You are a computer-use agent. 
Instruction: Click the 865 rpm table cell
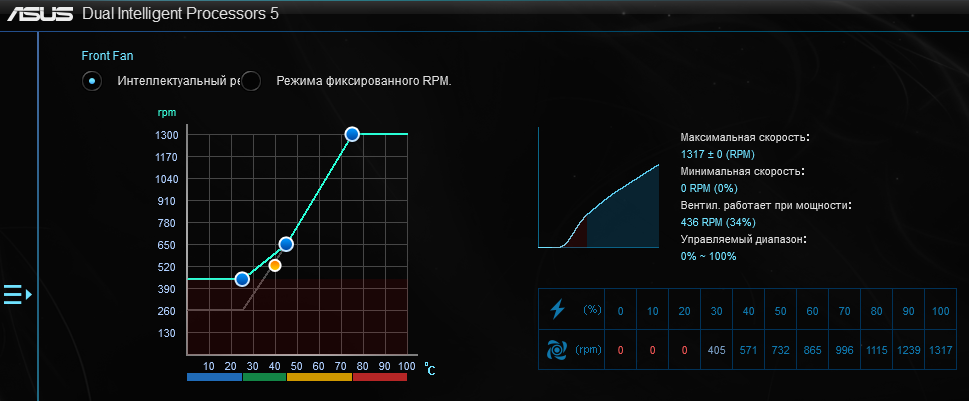[x=813, y=350]
